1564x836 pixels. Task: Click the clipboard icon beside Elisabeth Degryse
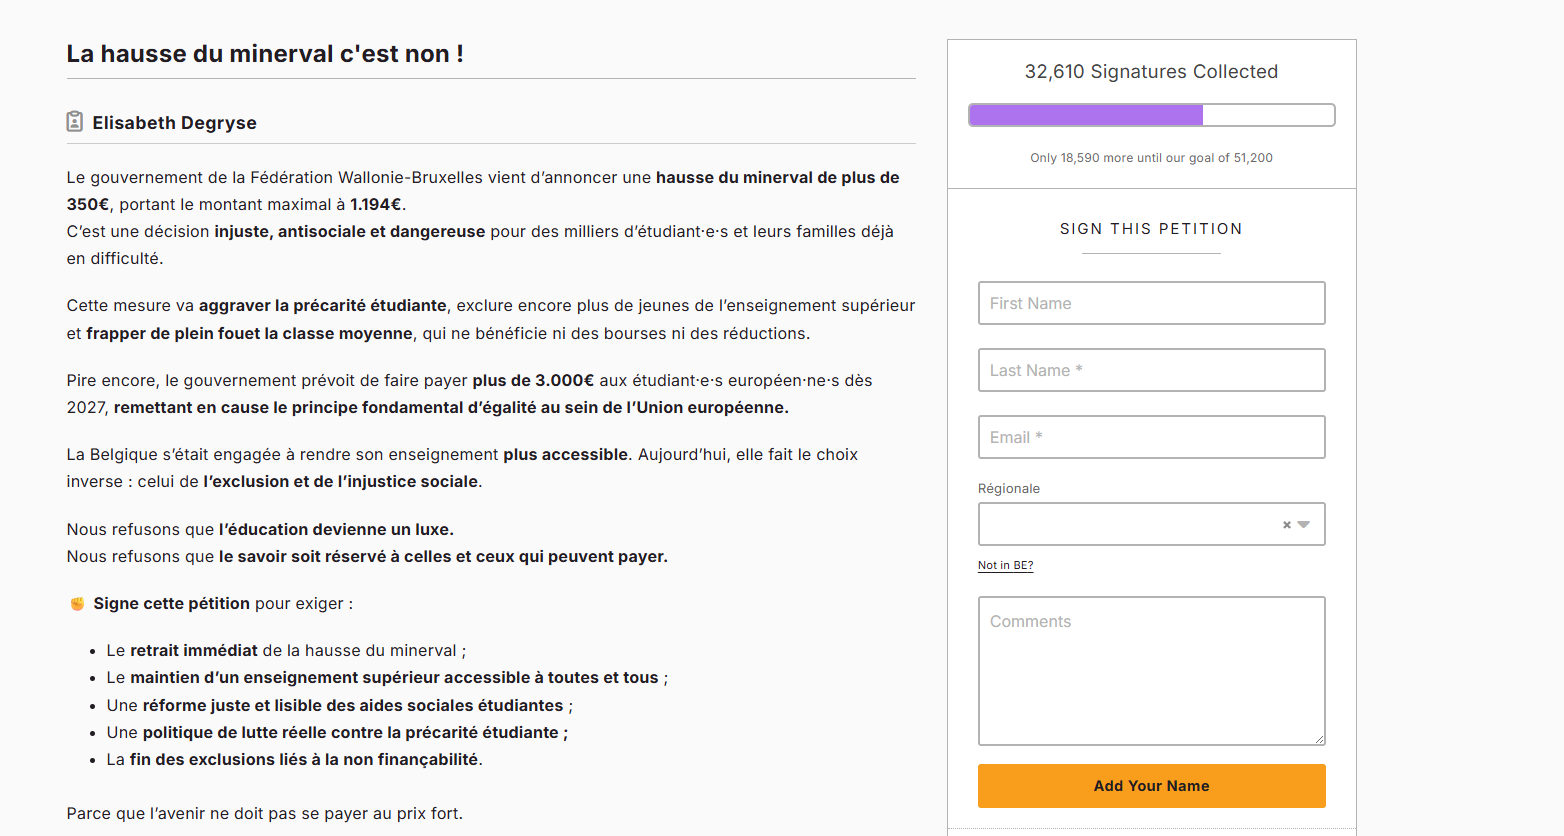tap(75, 122)
